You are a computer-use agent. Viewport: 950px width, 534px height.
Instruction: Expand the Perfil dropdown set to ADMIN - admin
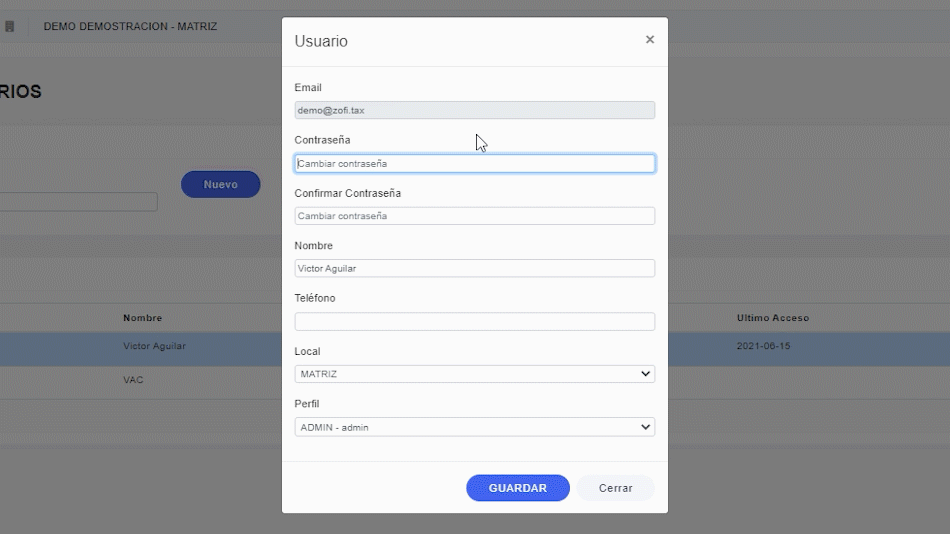474,427
